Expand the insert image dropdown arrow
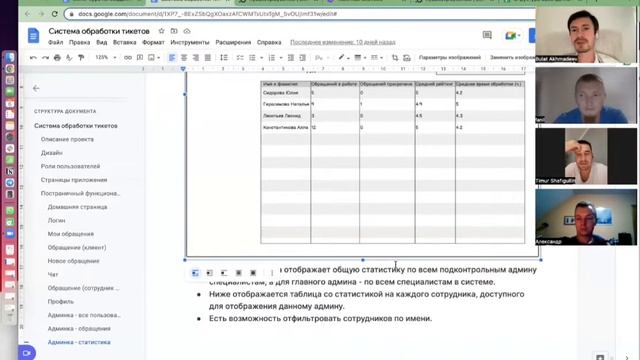 coord(158,58)
